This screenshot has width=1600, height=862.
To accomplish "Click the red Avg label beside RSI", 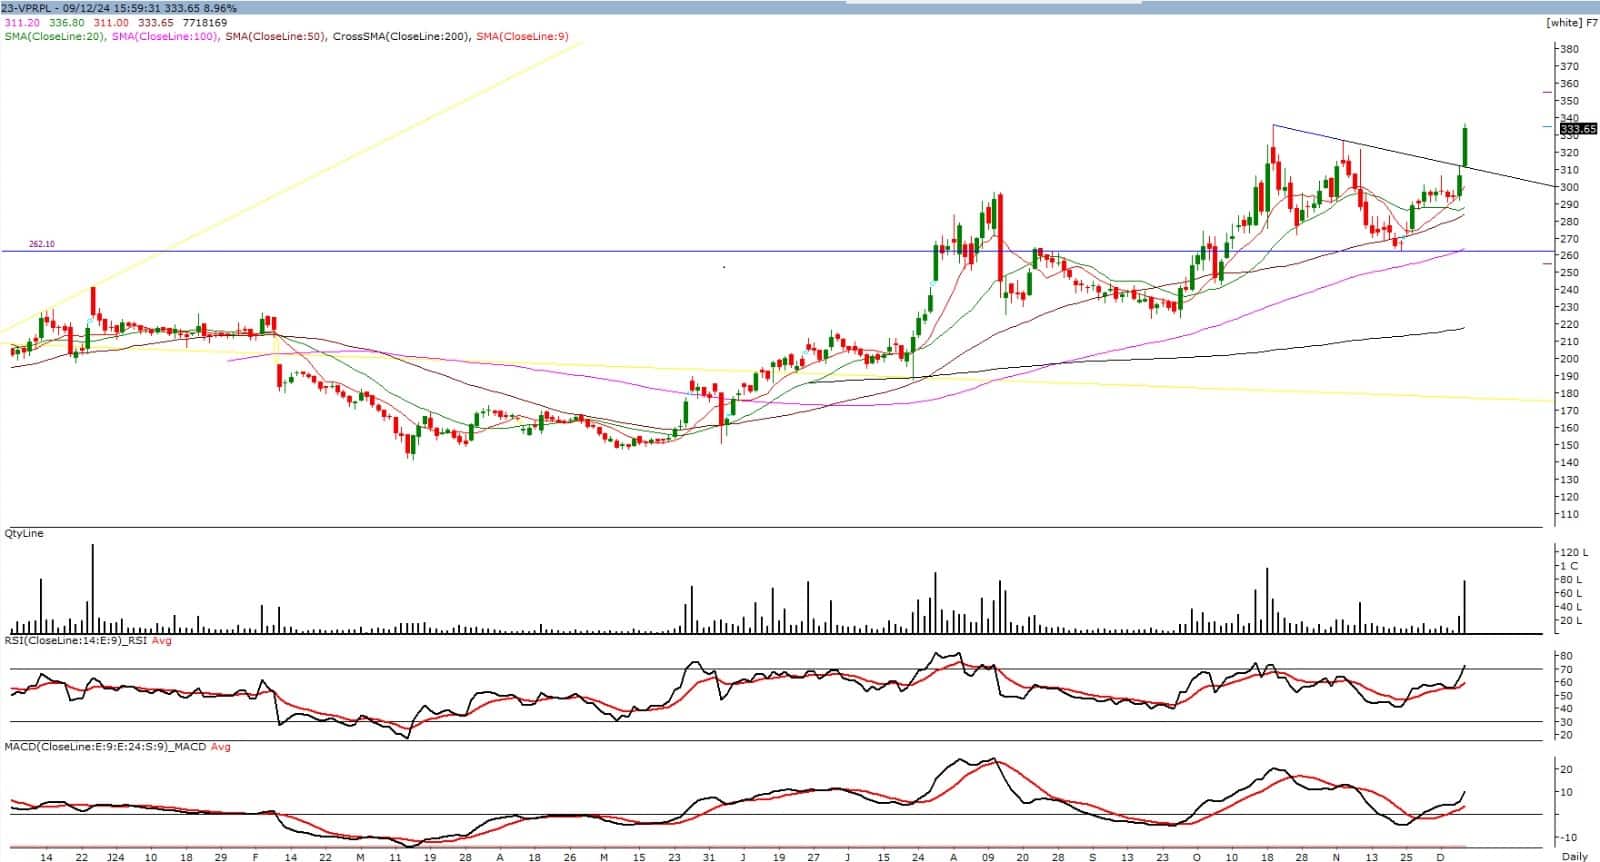I will [x=161, y=640].
